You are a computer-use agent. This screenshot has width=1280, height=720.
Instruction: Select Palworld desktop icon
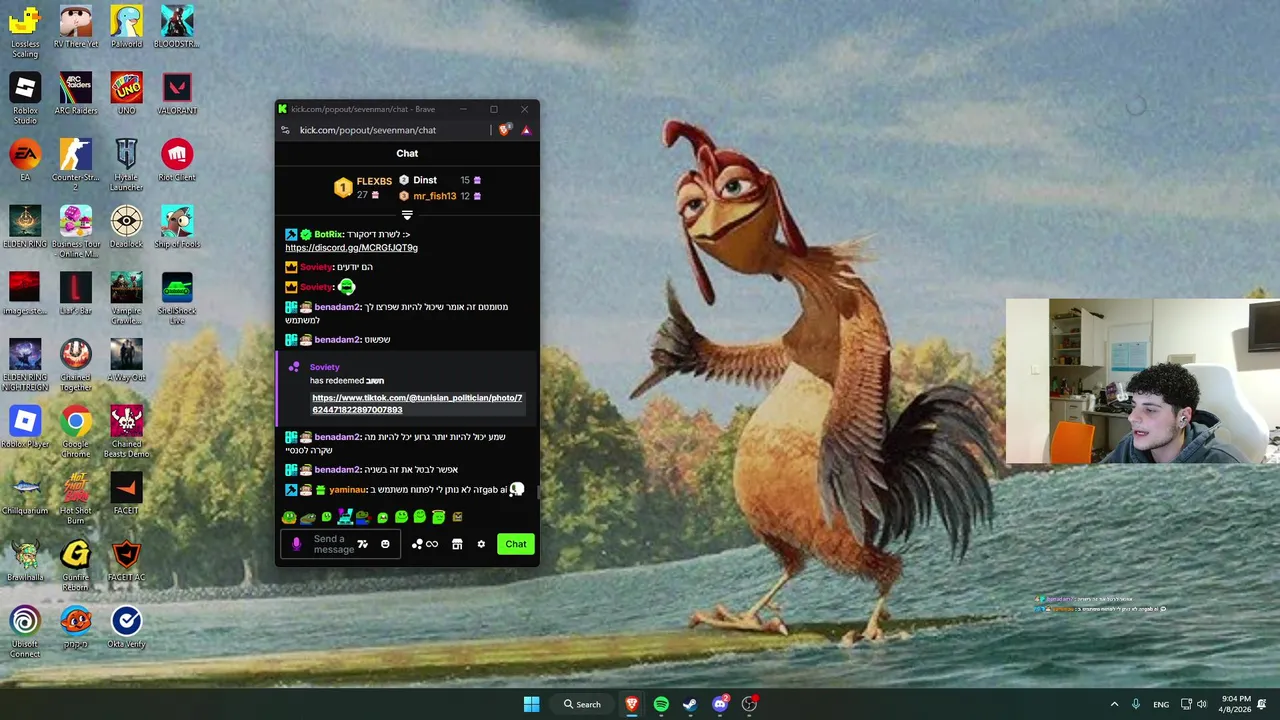[x=126, y=27]
